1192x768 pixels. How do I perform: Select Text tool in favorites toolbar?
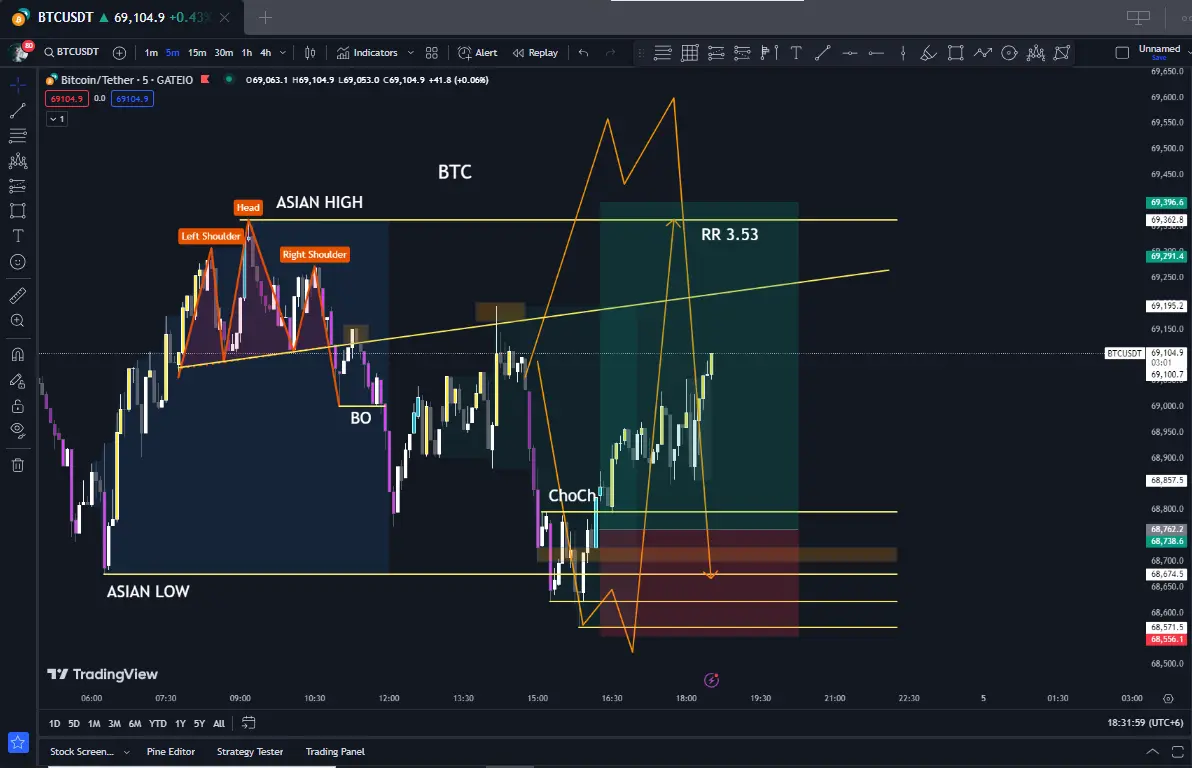(796, 52)
